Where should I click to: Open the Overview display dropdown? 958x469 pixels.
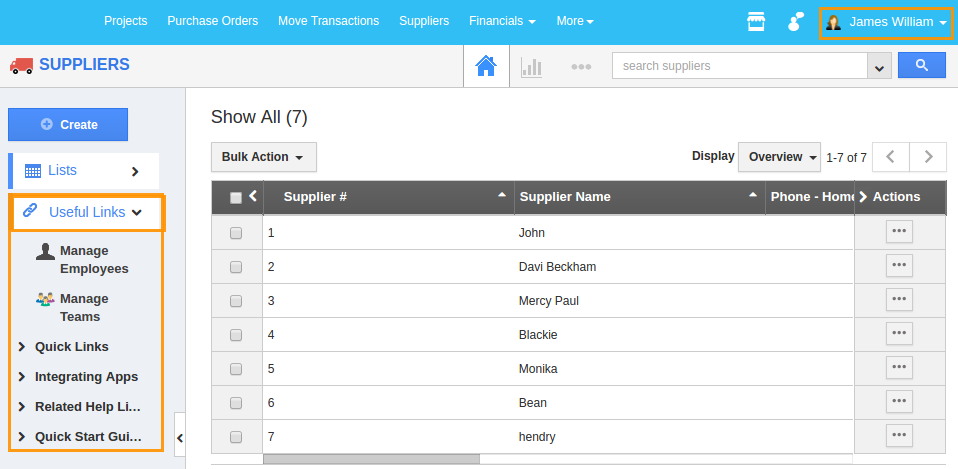click(x=779, y=157)
